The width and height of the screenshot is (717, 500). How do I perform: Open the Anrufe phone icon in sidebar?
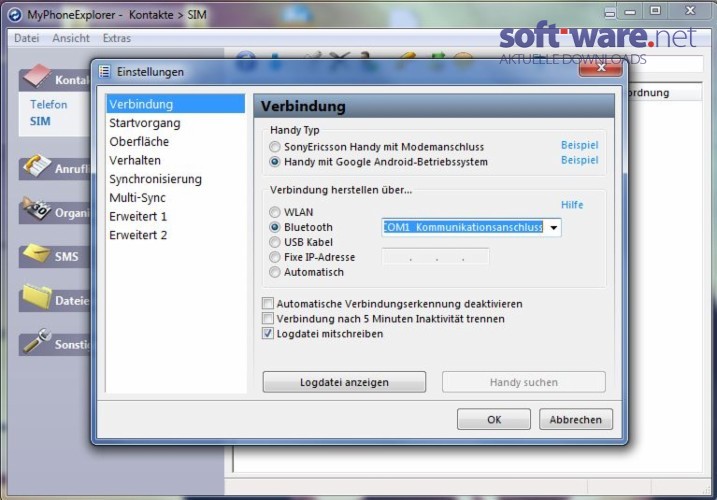pos(37,166)
